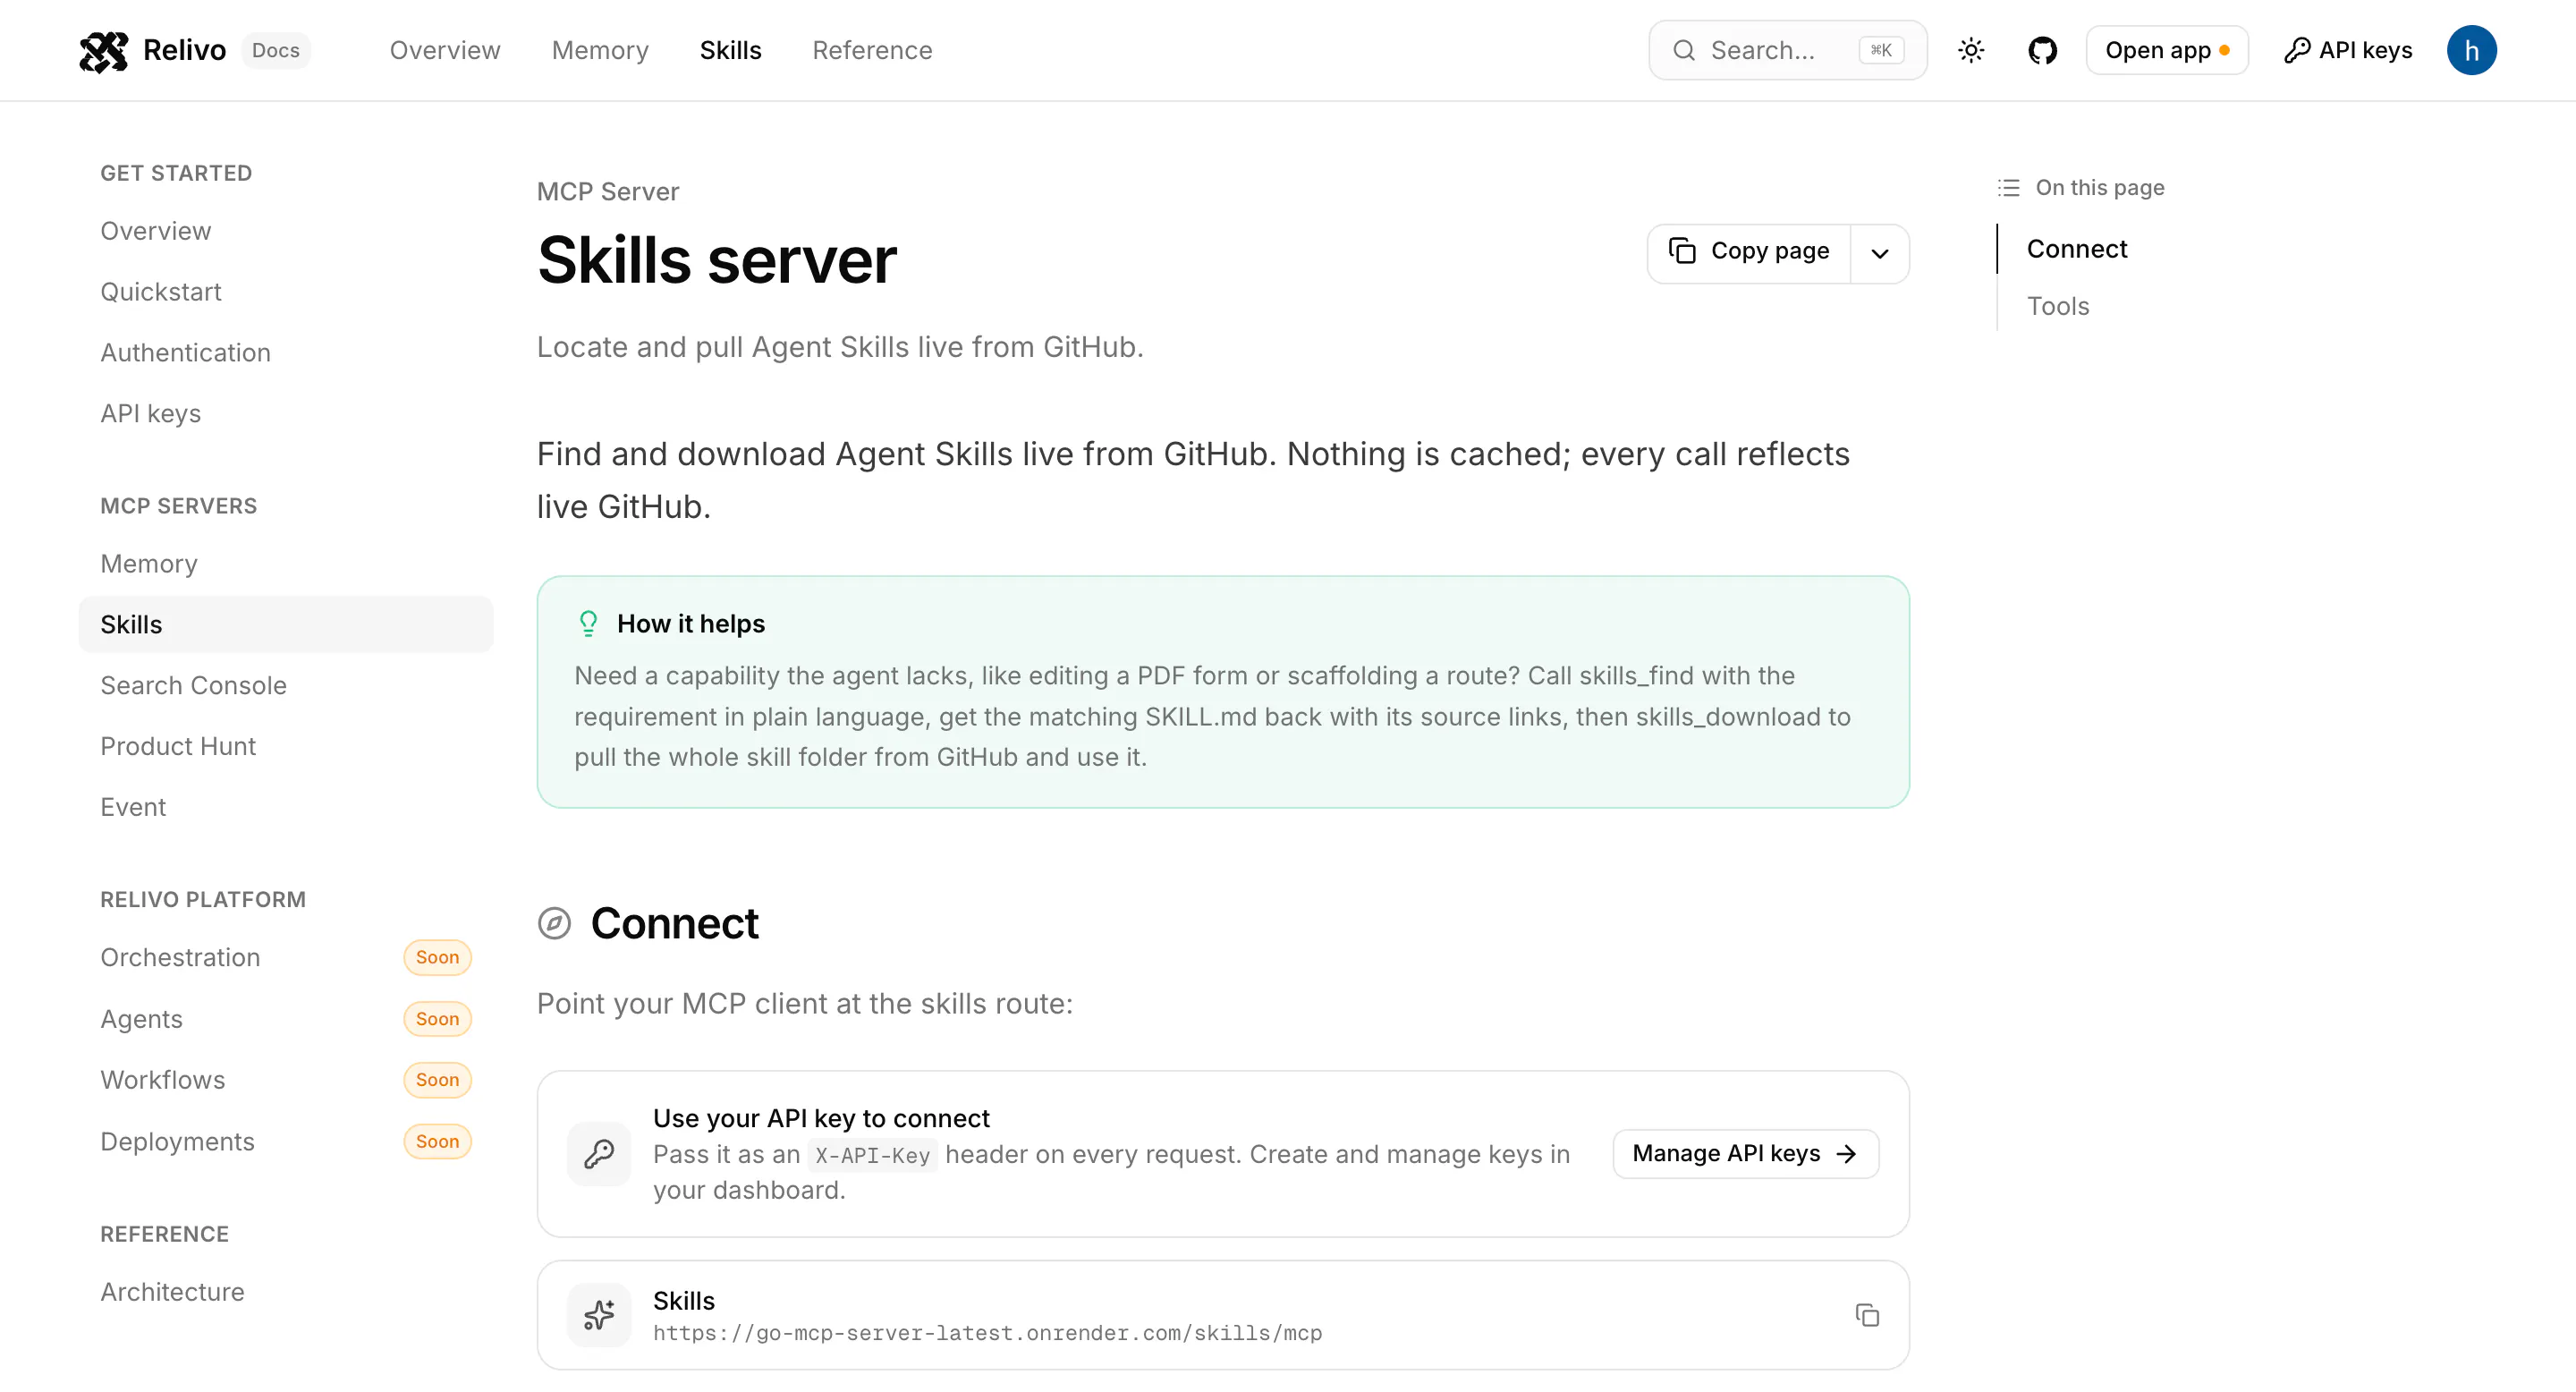
Task: Click the Connect section heading
Action: (x=675, y=923)
